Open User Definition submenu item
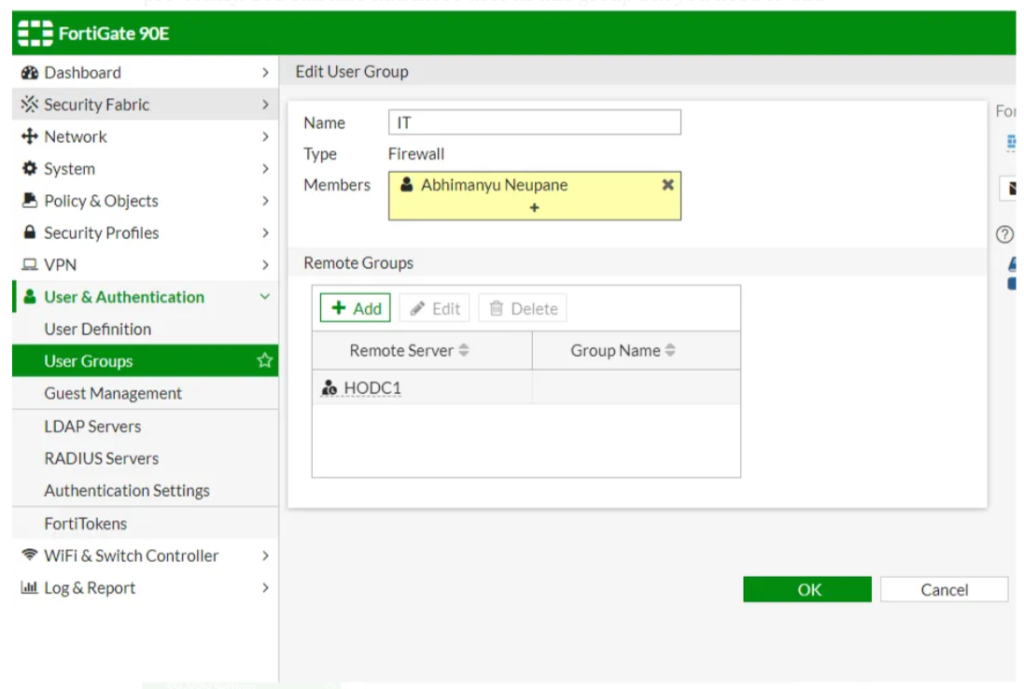The height and width of the screenshot is (689, 1024). click(145, 329)
